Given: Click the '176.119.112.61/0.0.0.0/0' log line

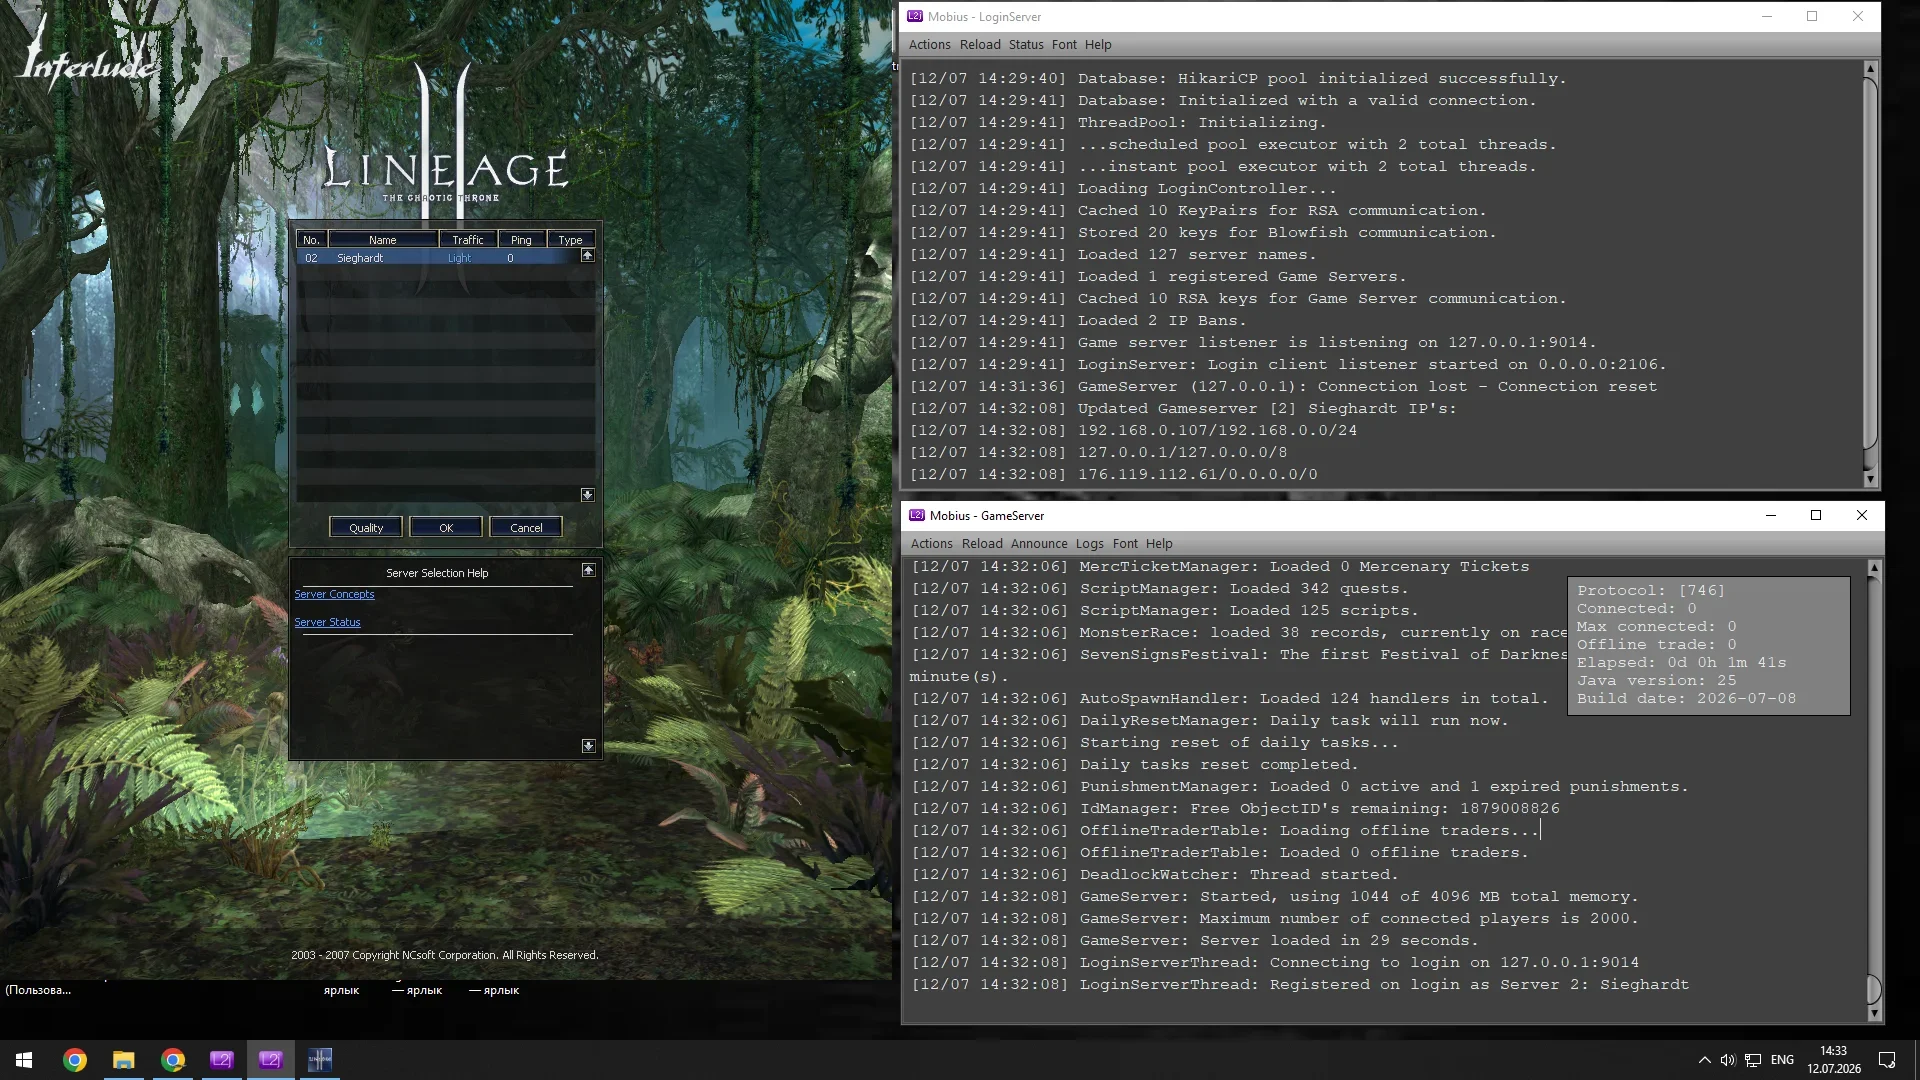Looking at the screenshot, I should click(x=1113, y=475).
